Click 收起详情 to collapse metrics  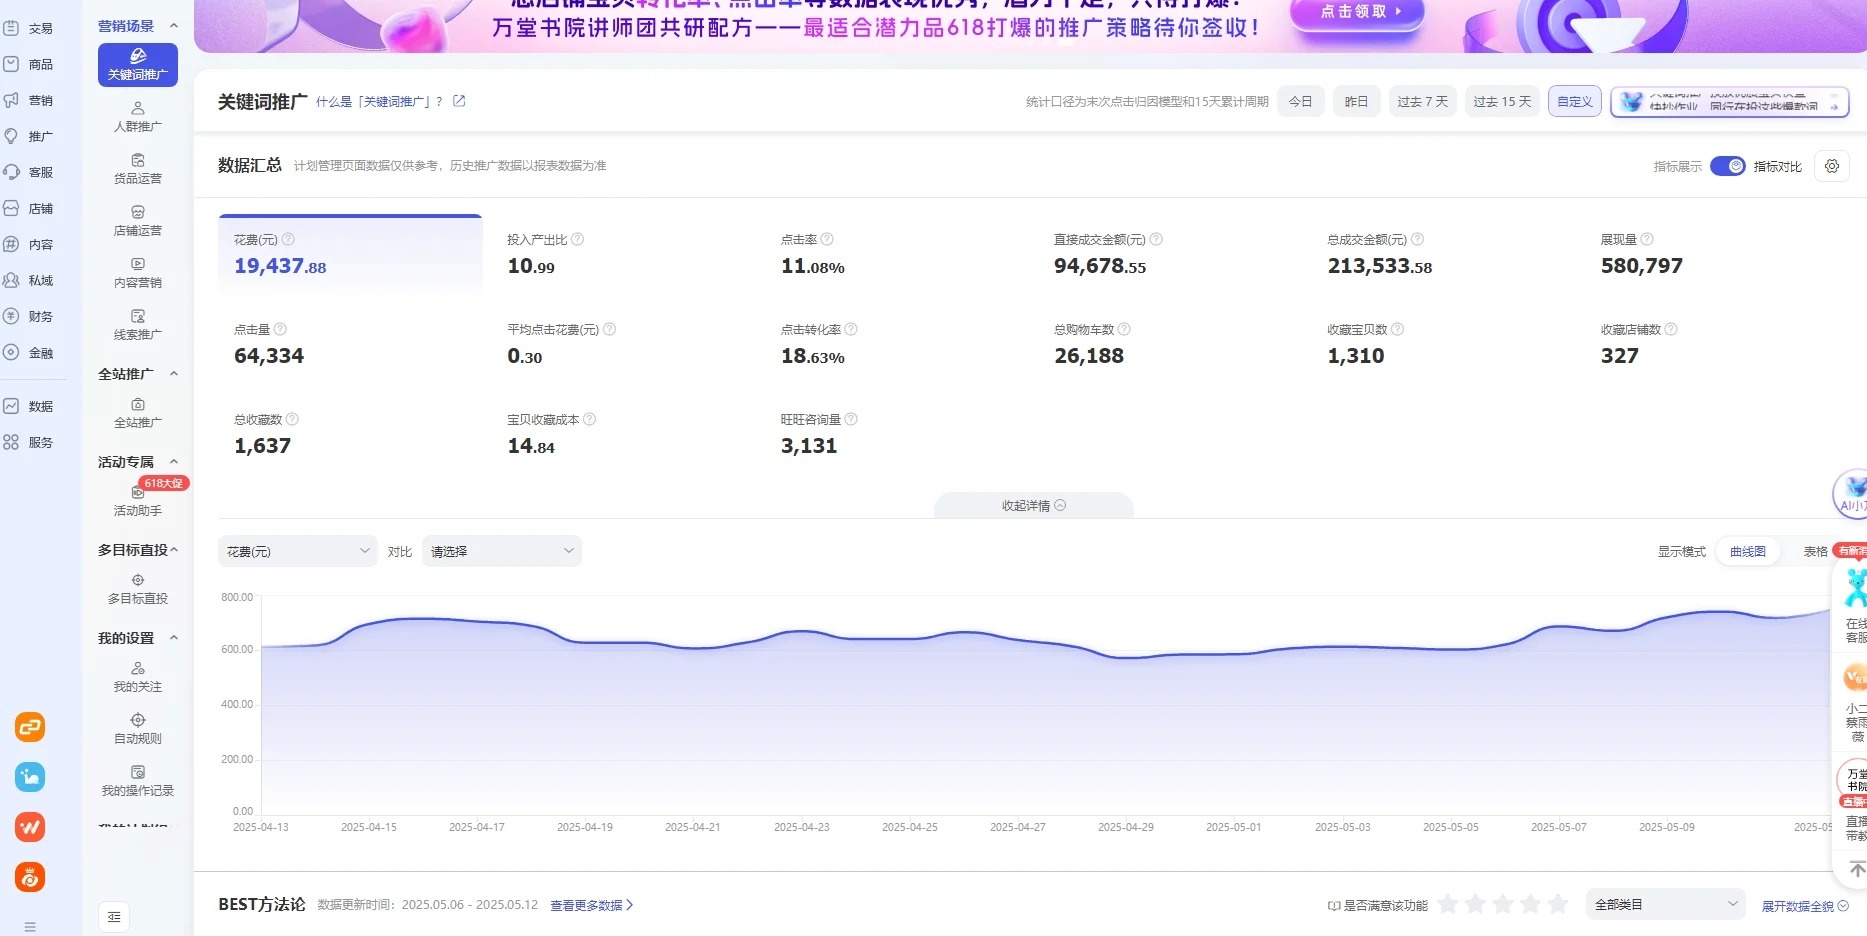[x=1034, y=506]
